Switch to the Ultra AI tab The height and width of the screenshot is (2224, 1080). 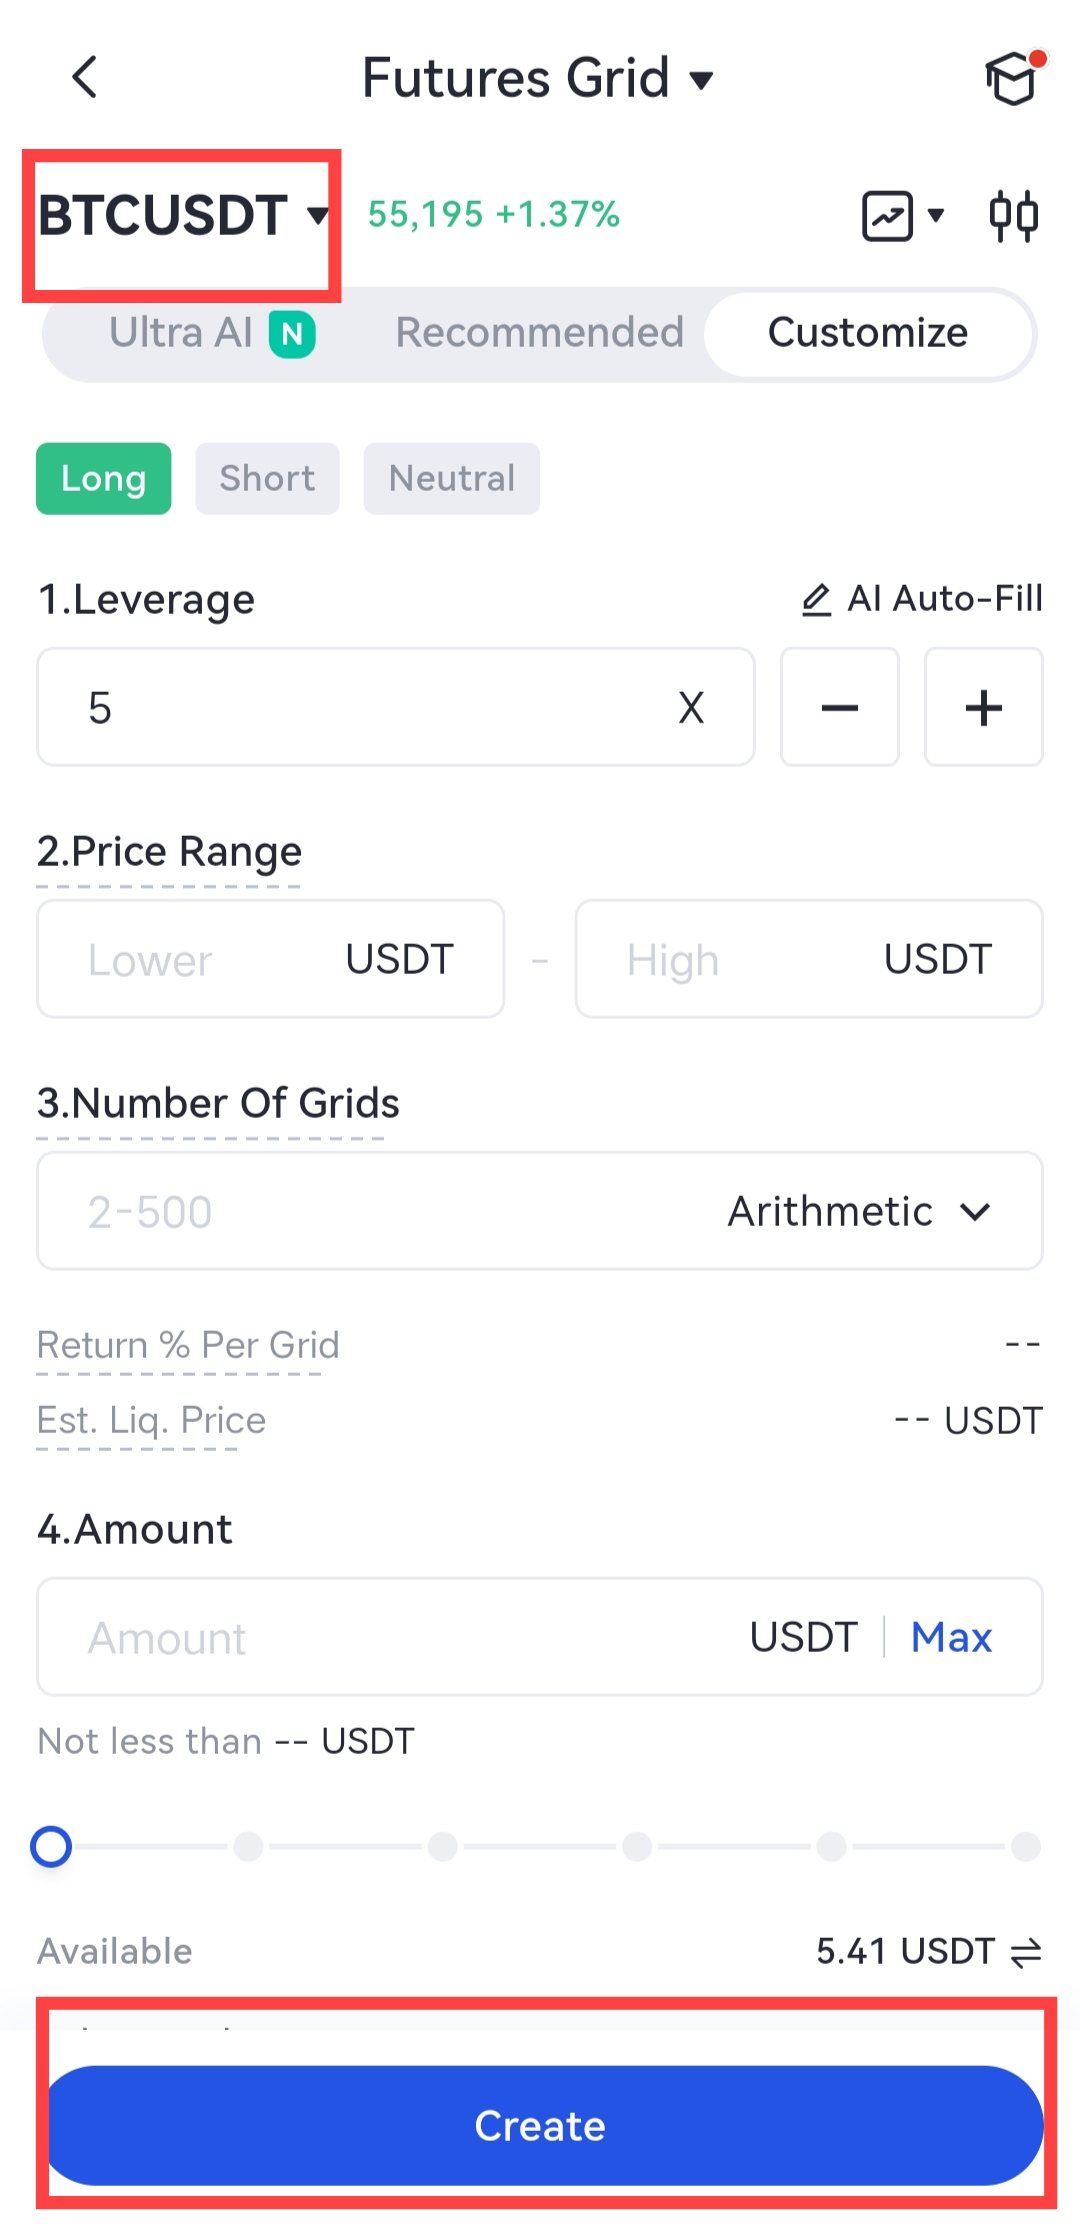tap(211, 333)
